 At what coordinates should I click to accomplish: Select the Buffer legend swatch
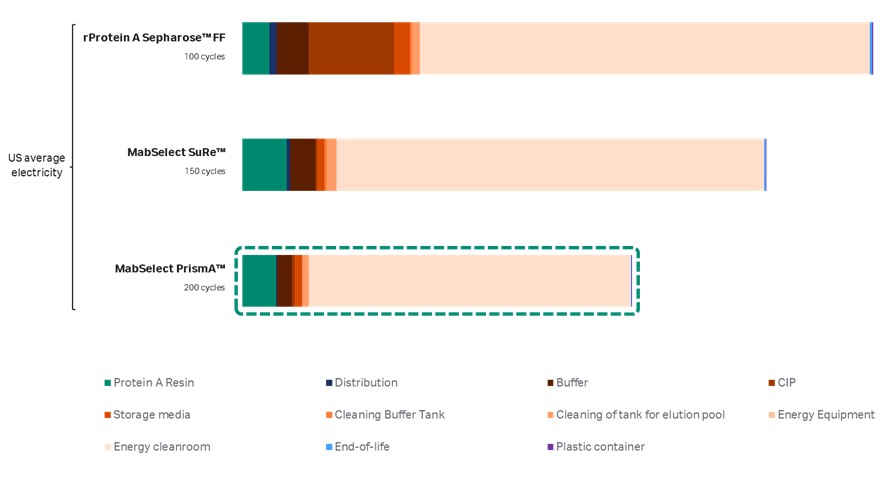(x=550, y=383)
